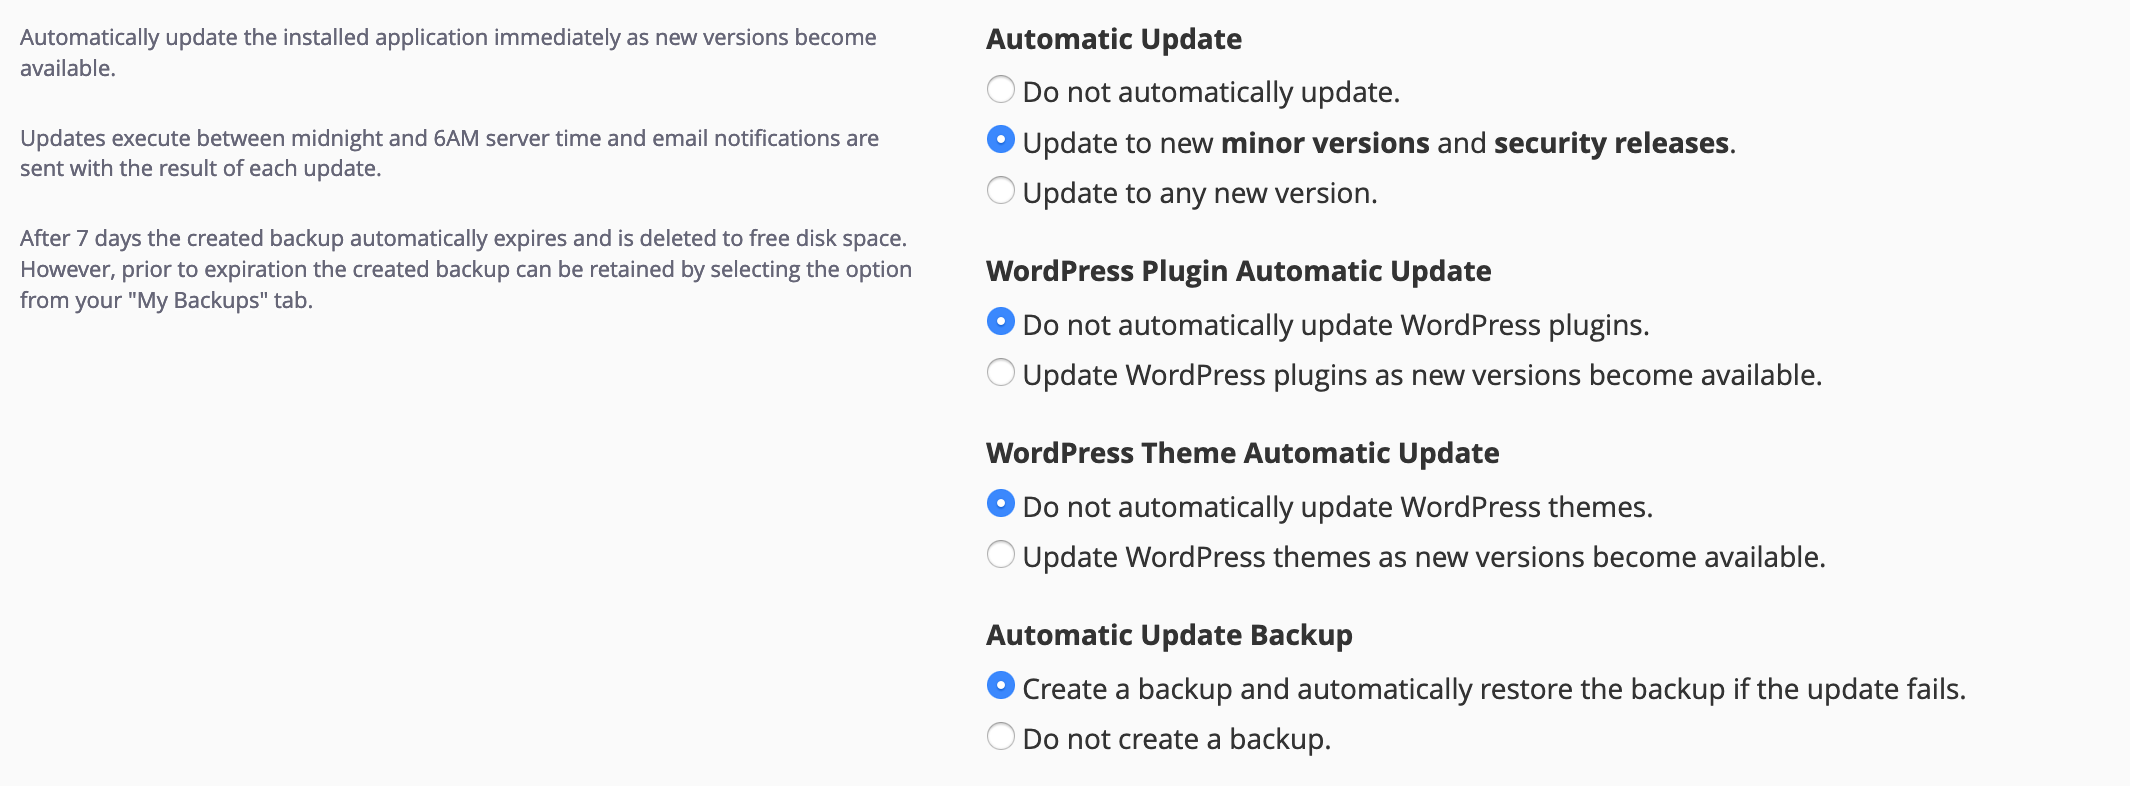Click the 'Update to any new version.' label text
The width and height of the screenshot is (2130, 786).
click(1199, 193)
